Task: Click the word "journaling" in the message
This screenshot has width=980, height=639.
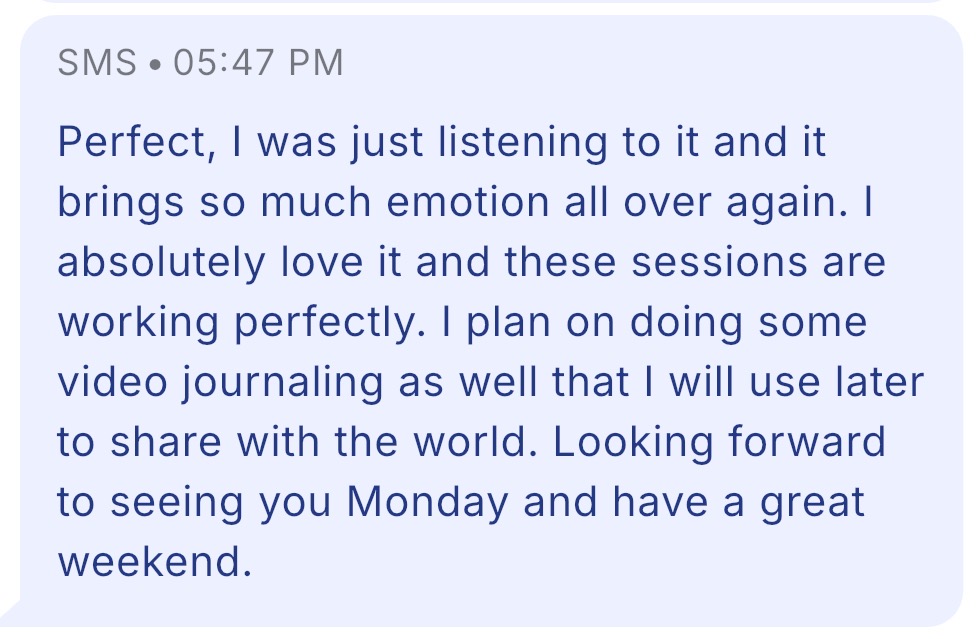Action: (282, 383)
